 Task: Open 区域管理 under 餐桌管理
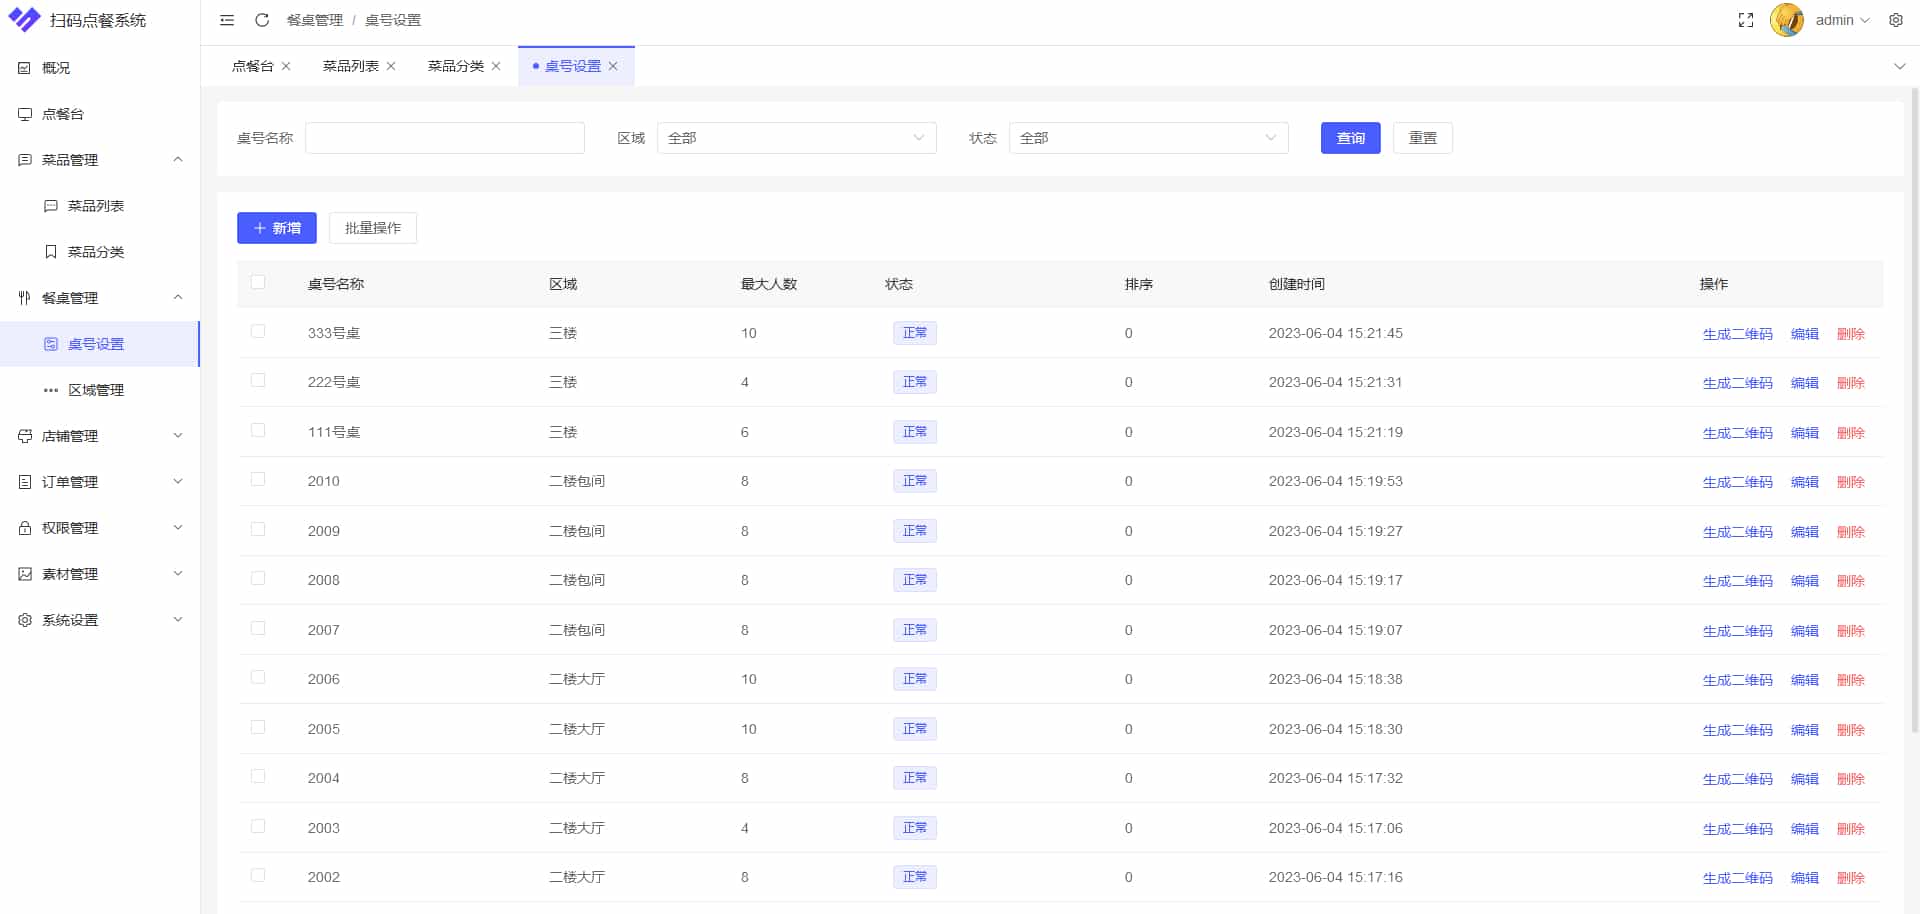[x=96, y=390]
